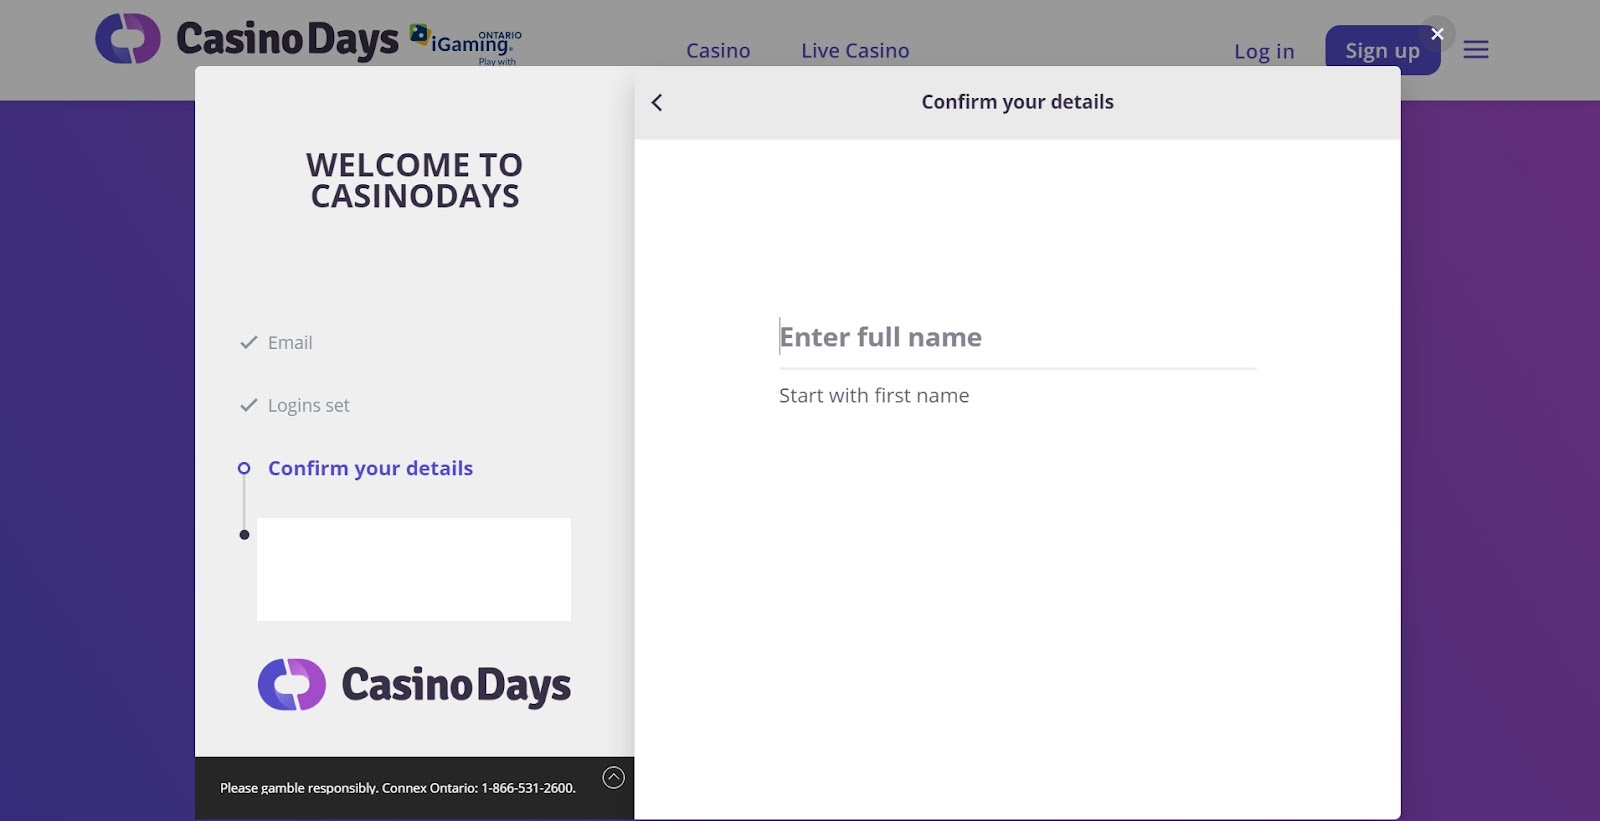The width and height of the screenshot is (1600, 821).
Task: Open the Casino menu item
Action: pyautogui.click(x=718, y=51)
